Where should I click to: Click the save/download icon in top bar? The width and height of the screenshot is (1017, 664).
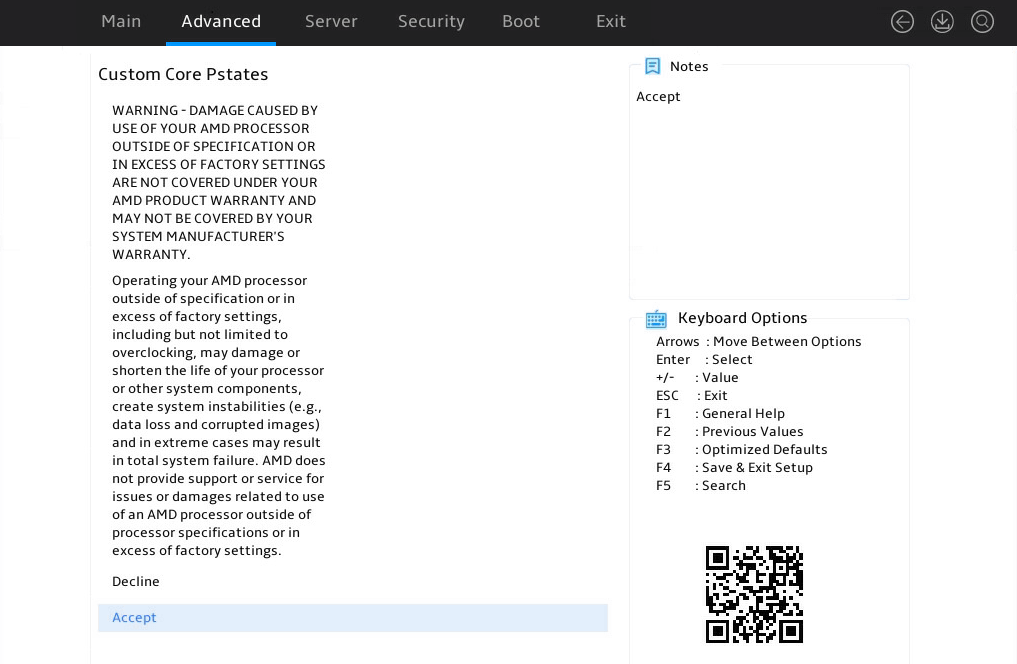tap(942, 21)
